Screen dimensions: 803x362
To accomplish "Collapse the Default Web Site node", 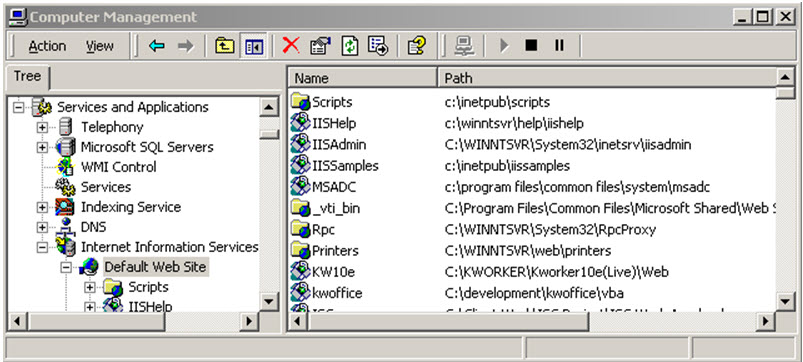I will click(65, 267).
